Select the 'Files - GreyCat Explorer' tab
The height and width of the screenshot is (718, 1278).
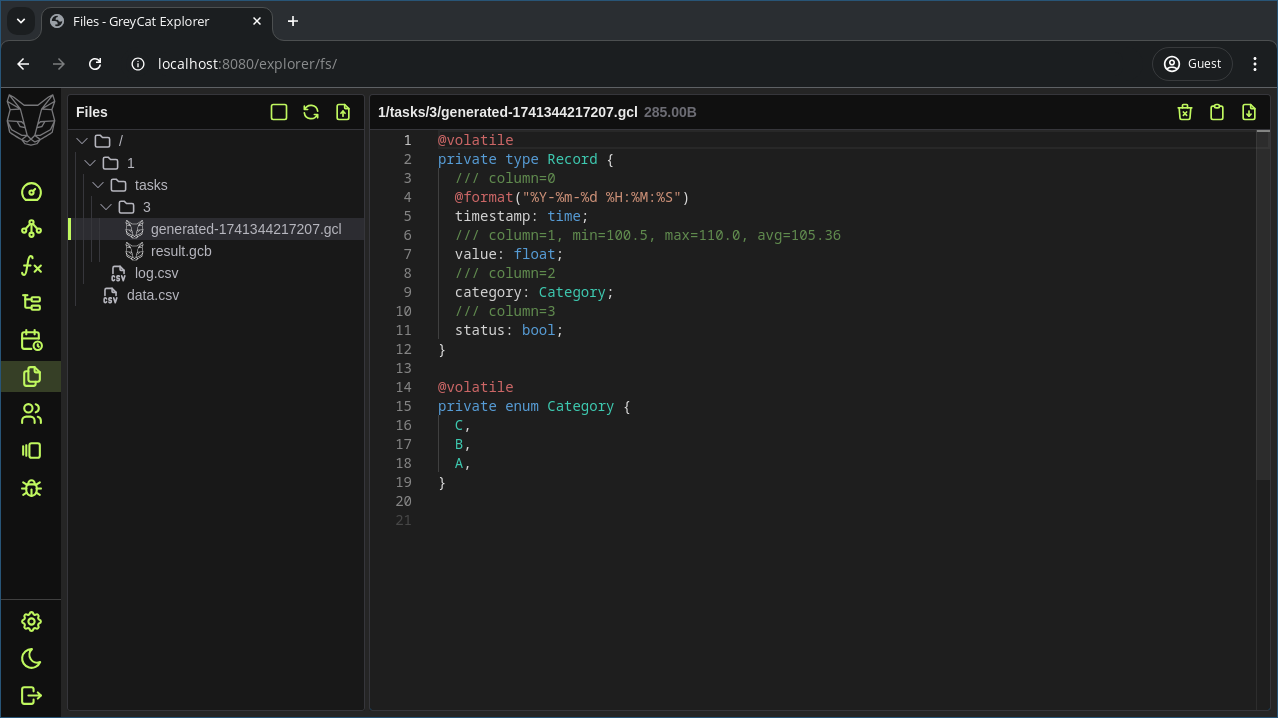(157, 21)
